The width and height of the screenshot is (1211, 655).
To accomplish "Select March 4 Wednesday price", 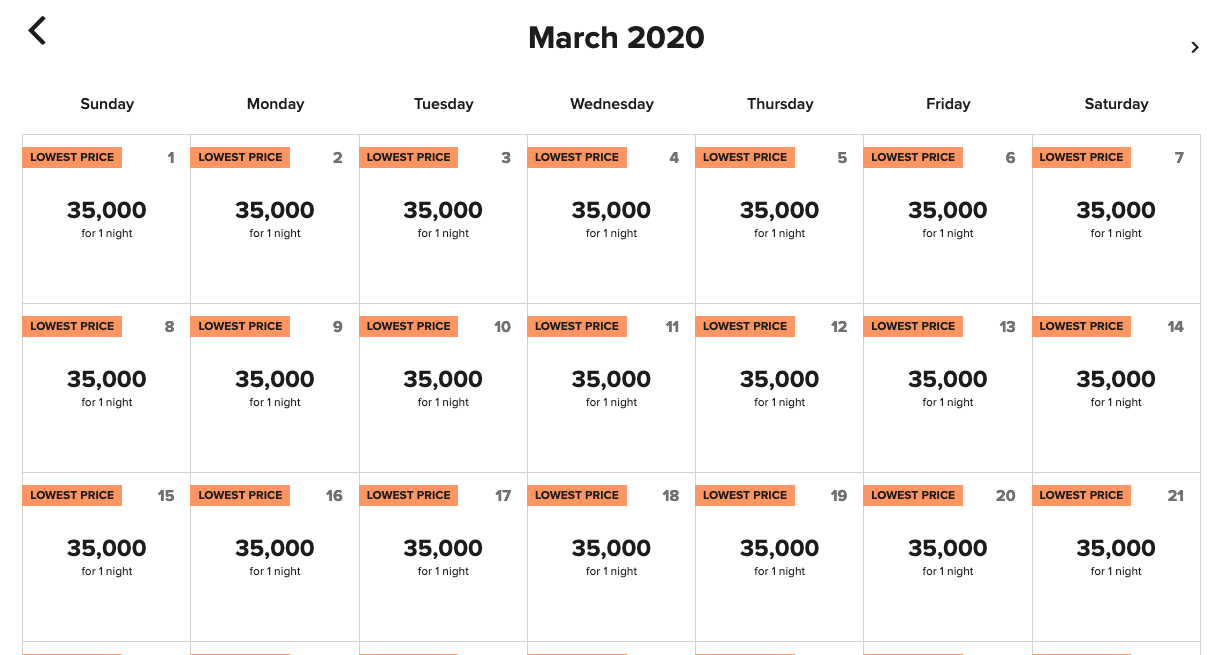I will click(x=611, y=210).
